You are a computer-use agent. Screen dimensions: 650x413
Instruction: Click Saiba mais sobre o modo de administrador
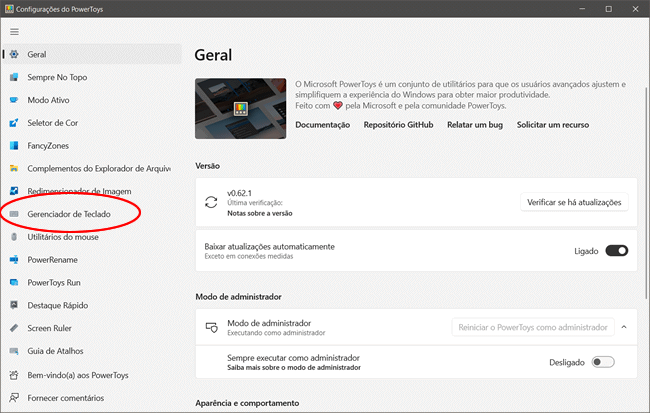[x=293, y=367]
